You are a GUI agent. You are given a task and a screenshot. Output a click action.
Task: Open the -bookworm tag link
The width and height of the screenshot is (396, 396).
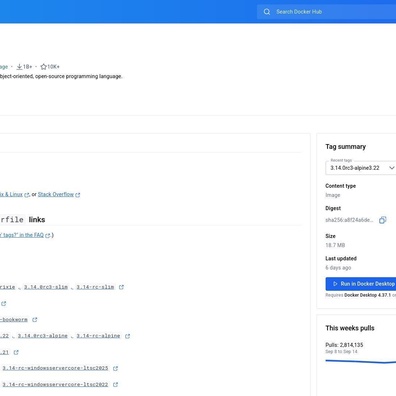[14, 320]
